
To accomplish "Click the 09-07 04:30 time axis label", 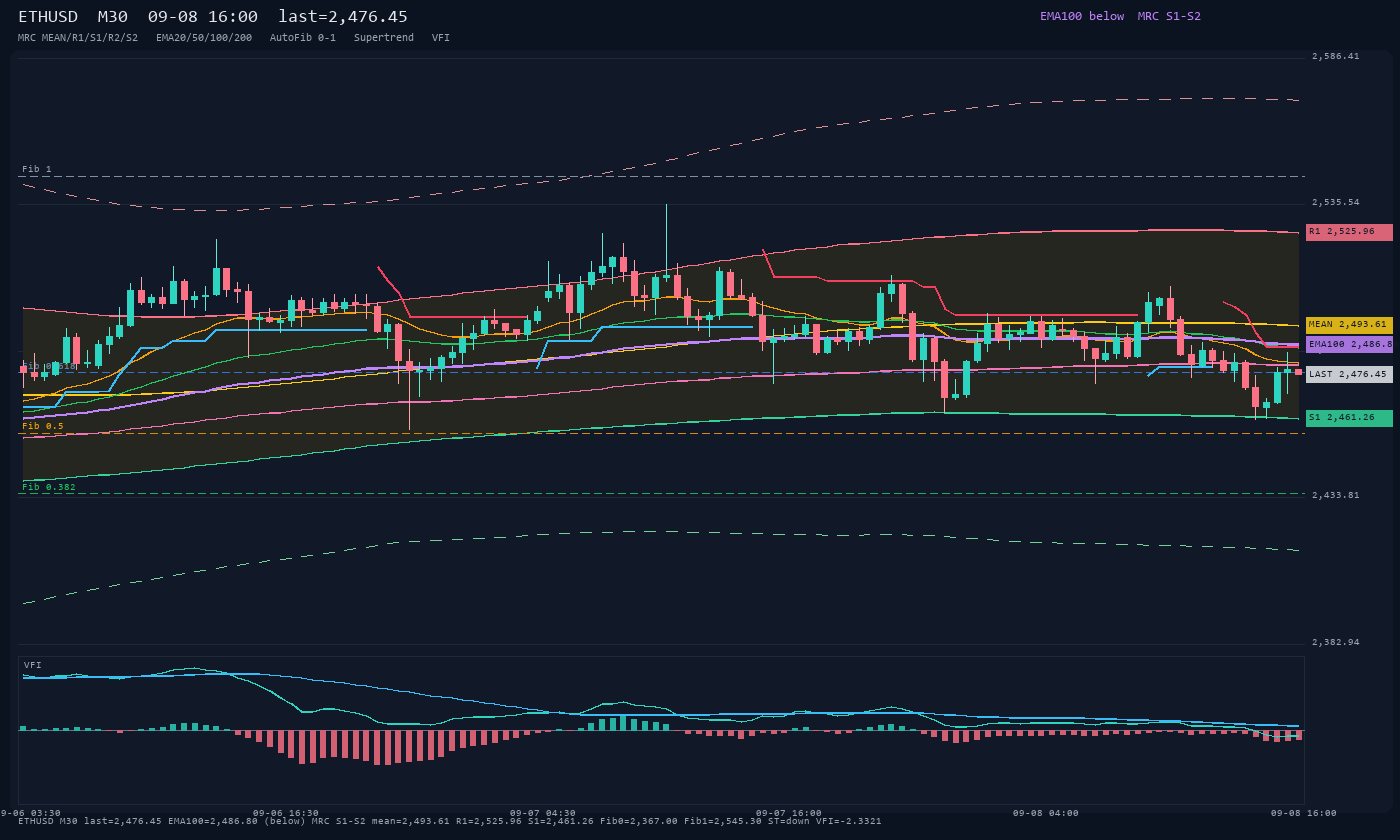I will point(543,814).
